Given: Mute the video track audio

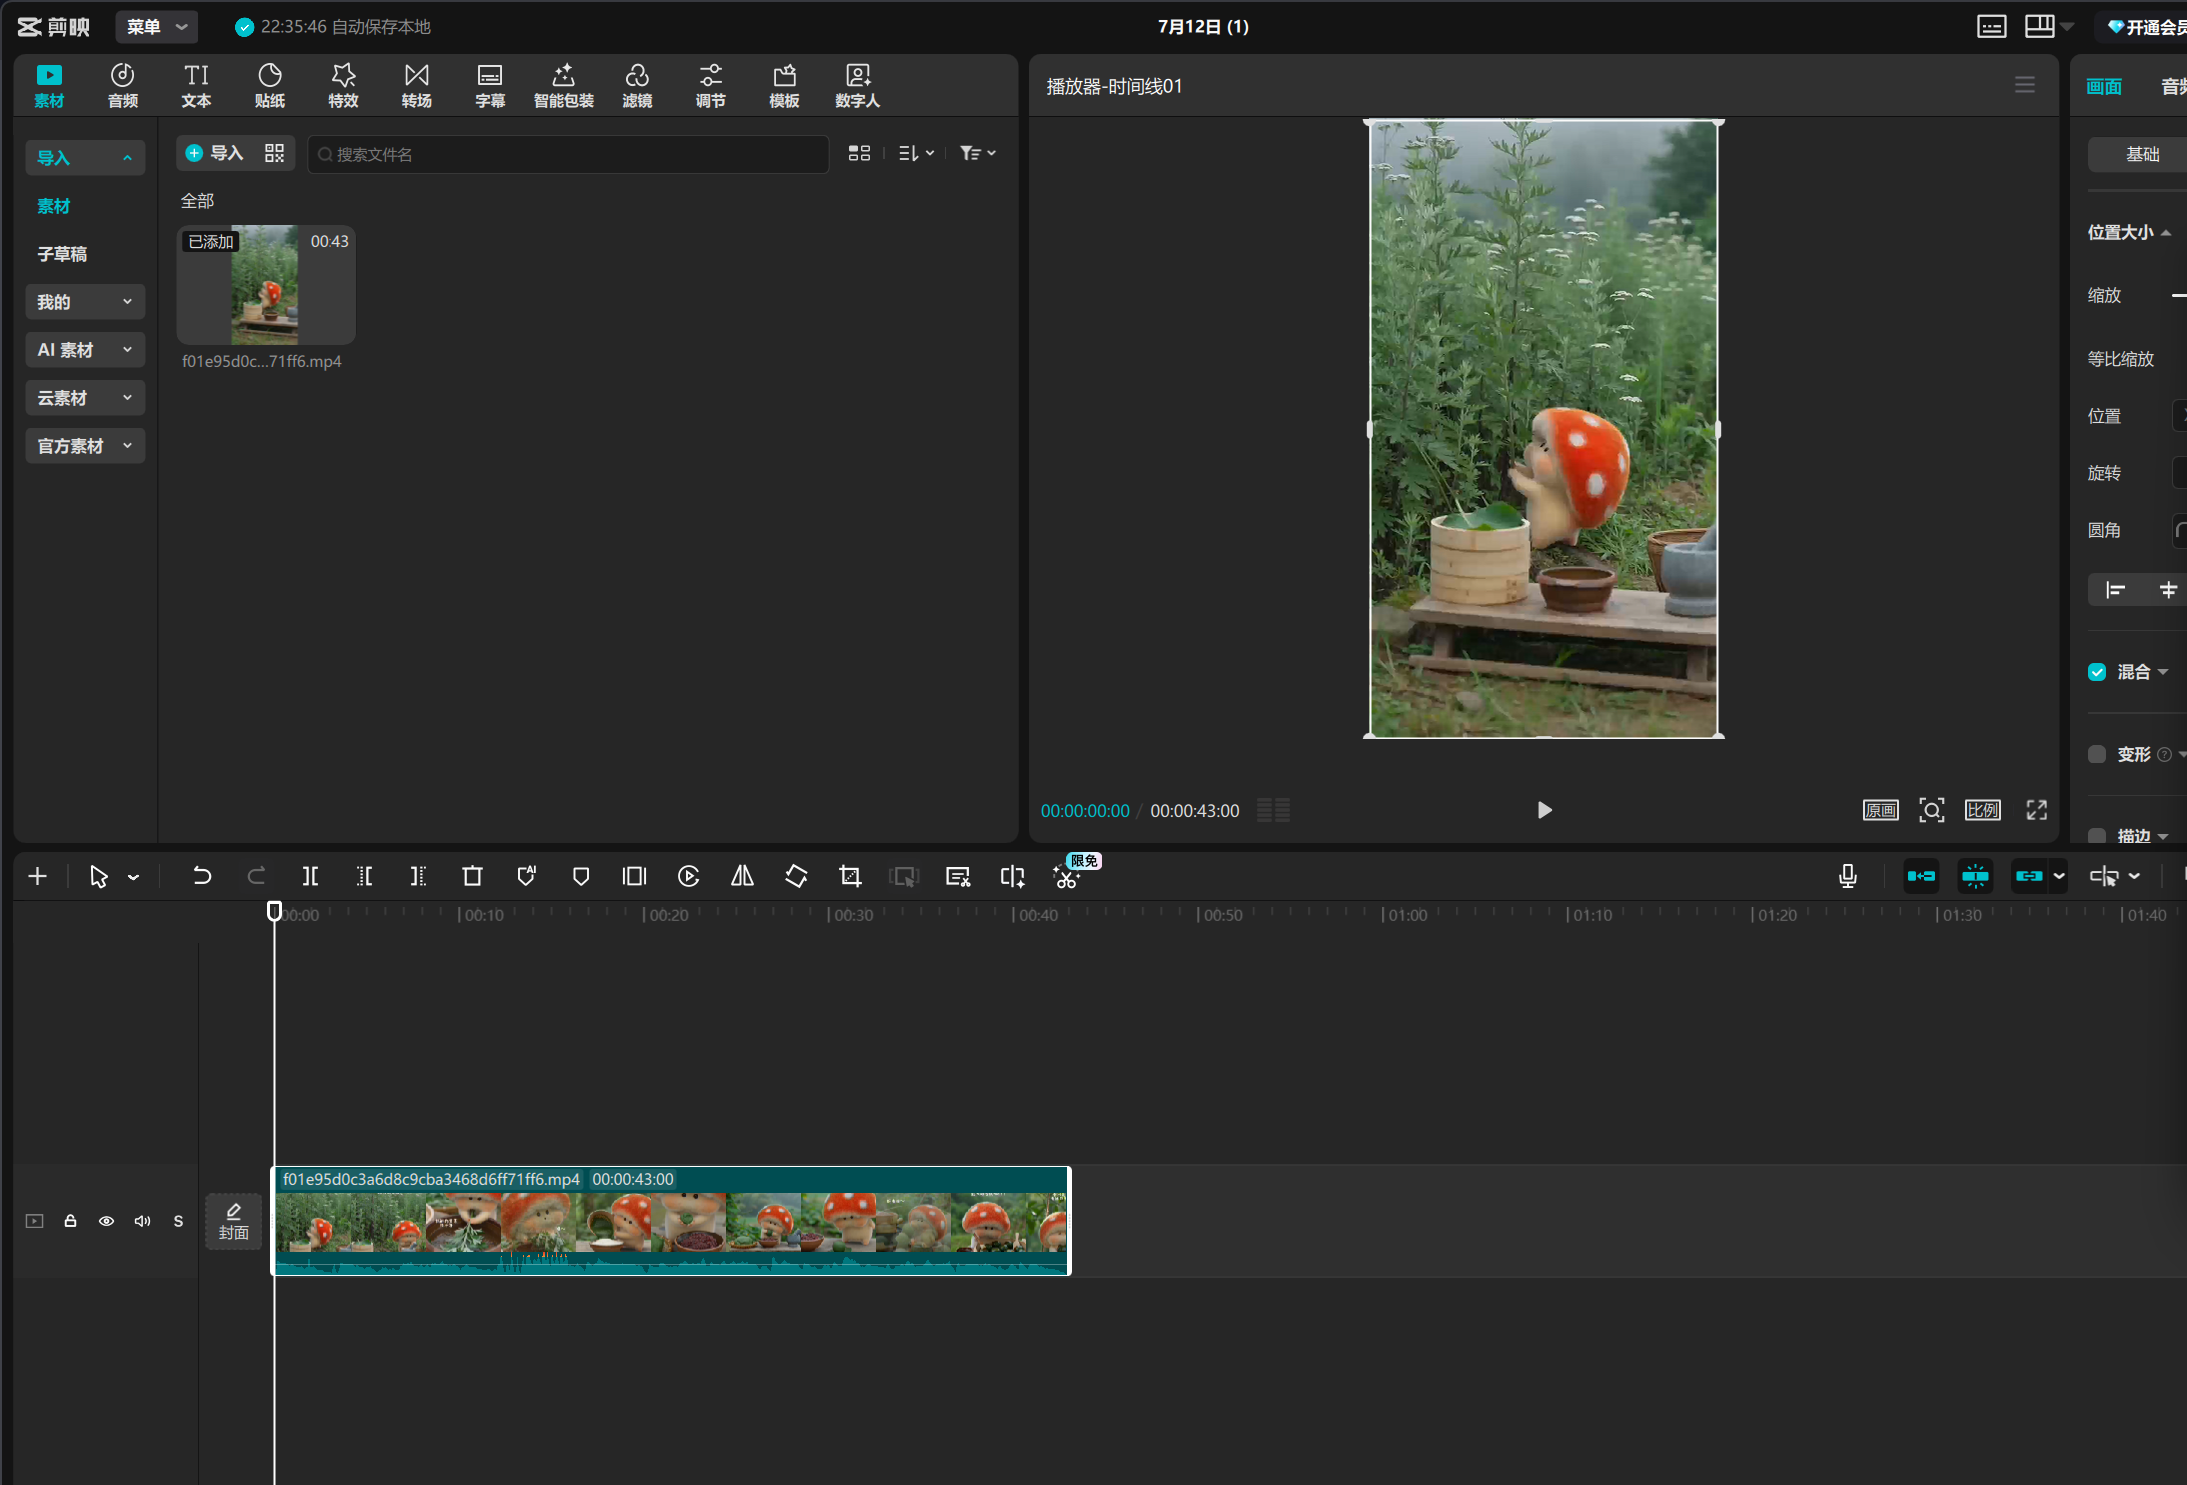Looking at the screenshot, I should point(142,1221).
